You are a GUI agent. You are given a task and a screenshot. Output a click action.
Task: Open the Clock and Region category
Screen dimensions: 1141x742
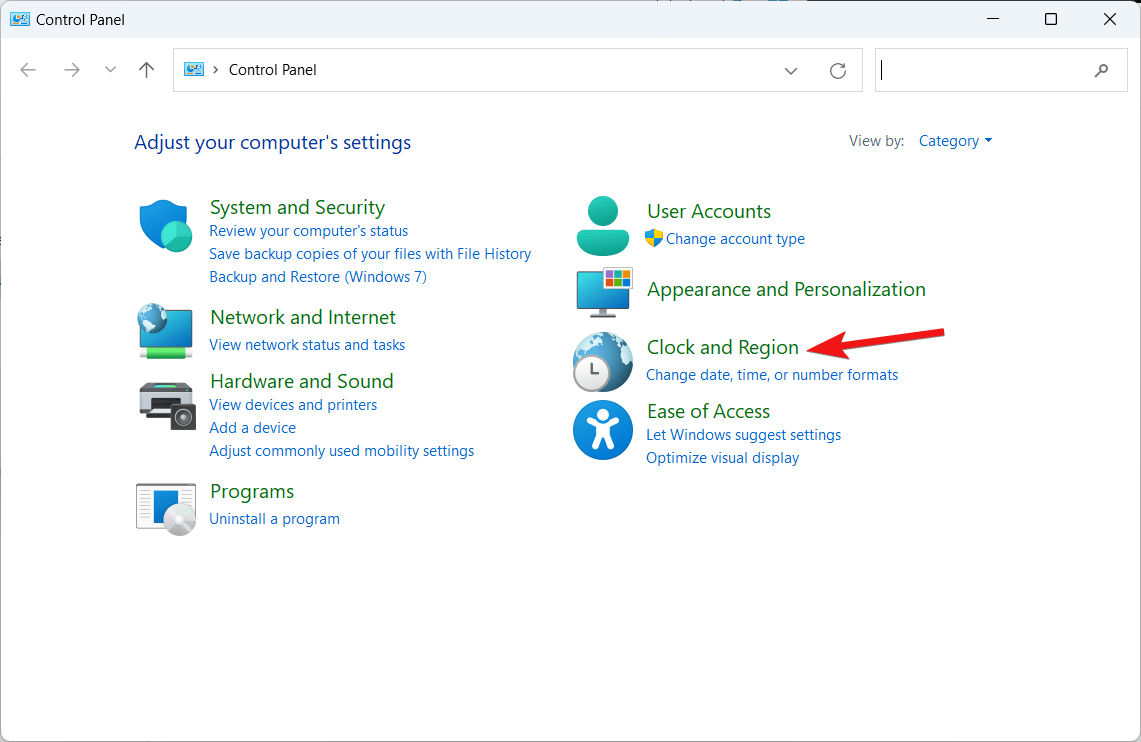tap(722, 347)
